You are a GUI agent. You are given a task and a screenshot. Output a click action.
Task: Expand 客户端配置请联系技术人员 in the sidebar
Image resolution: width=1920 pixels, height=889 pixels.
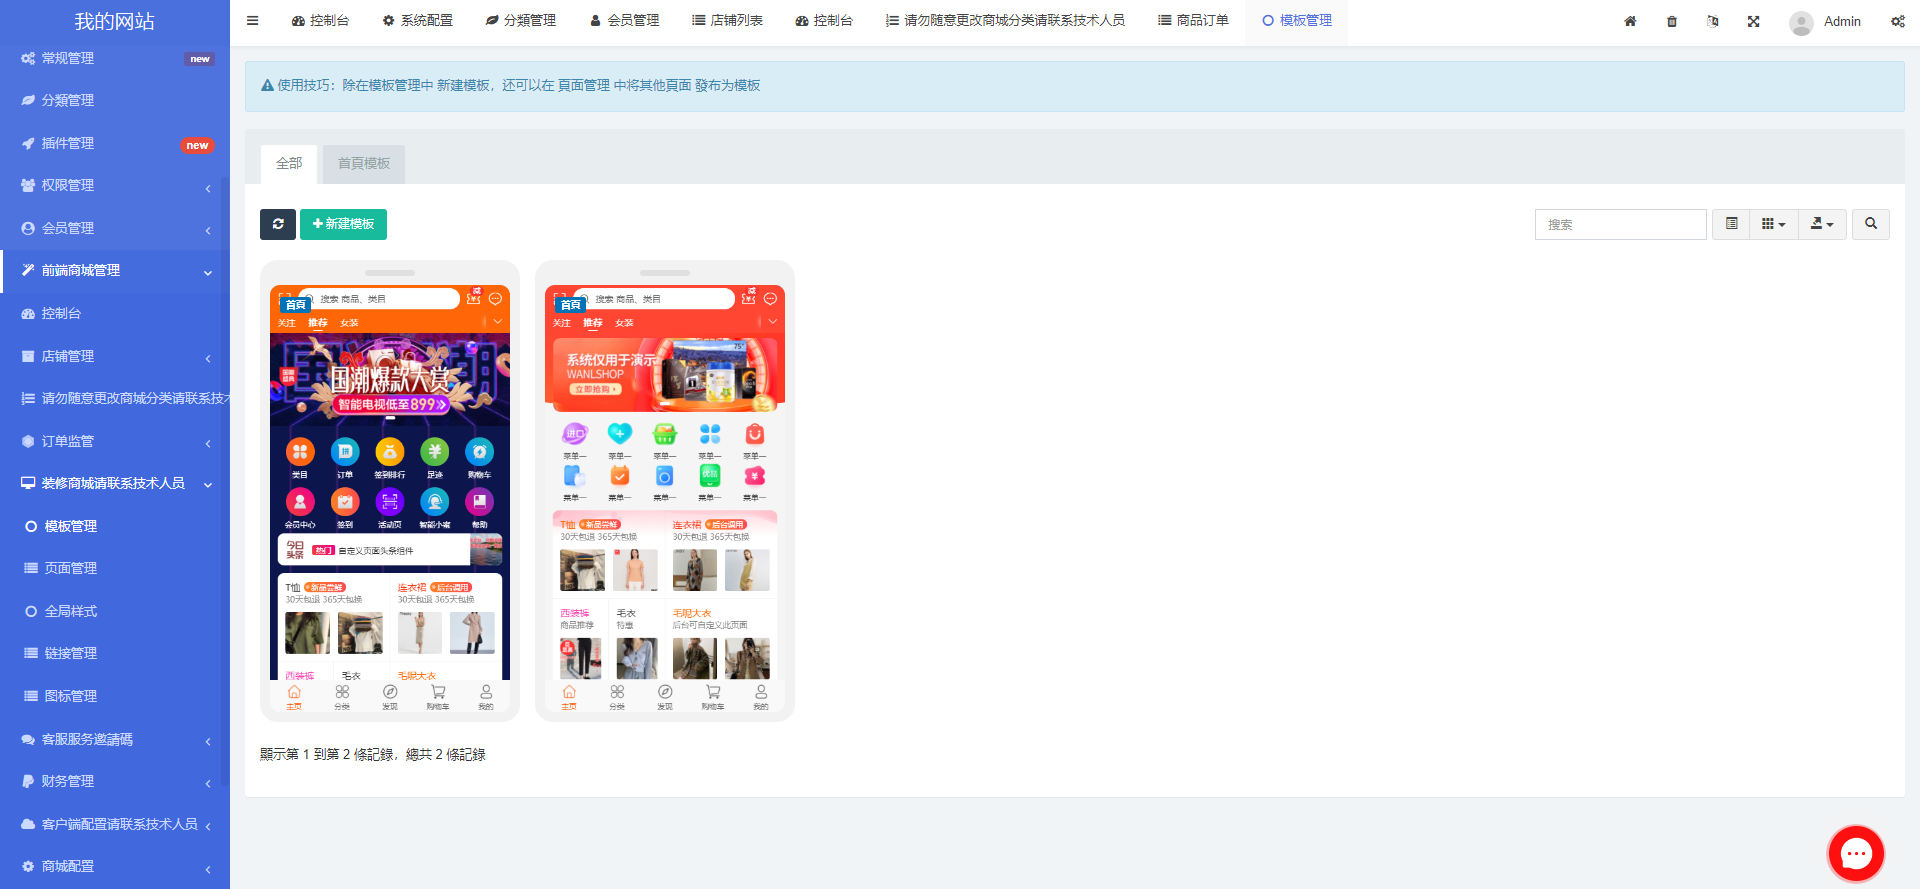[x=115, y=824]
